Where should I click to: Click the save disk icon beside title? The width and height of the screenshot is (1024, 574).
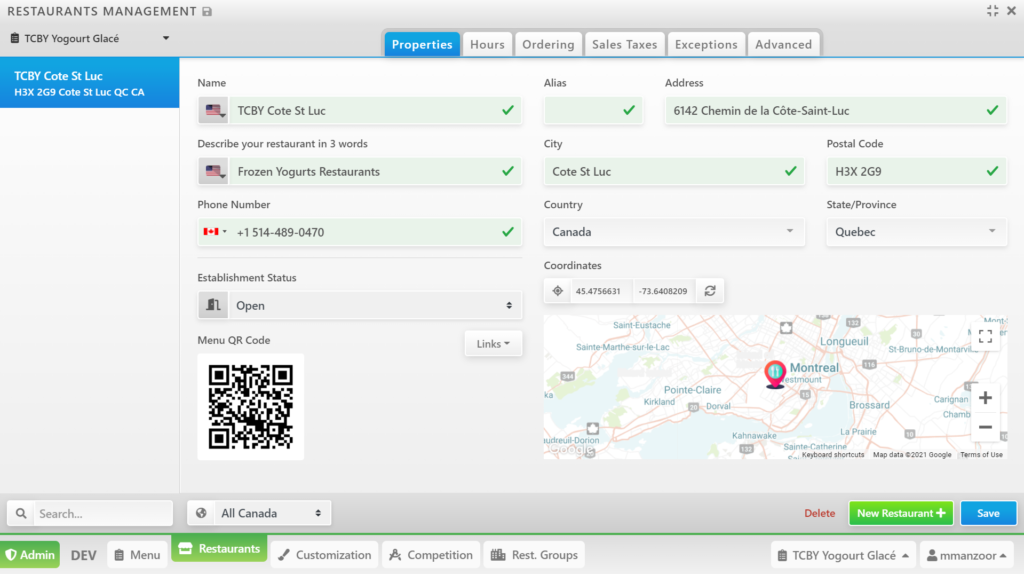click(x=207, y=12)
